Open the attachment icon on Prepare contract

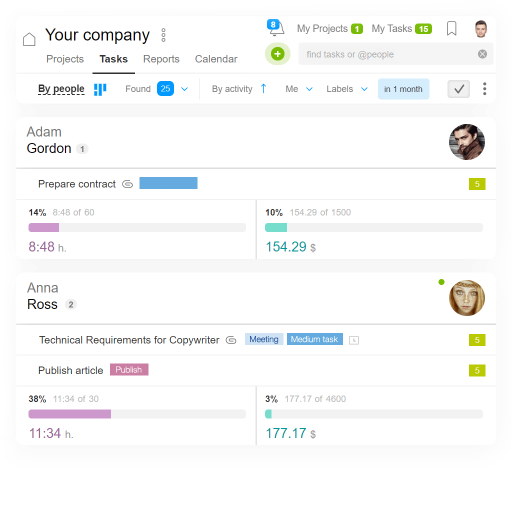(x=127, y=184)
